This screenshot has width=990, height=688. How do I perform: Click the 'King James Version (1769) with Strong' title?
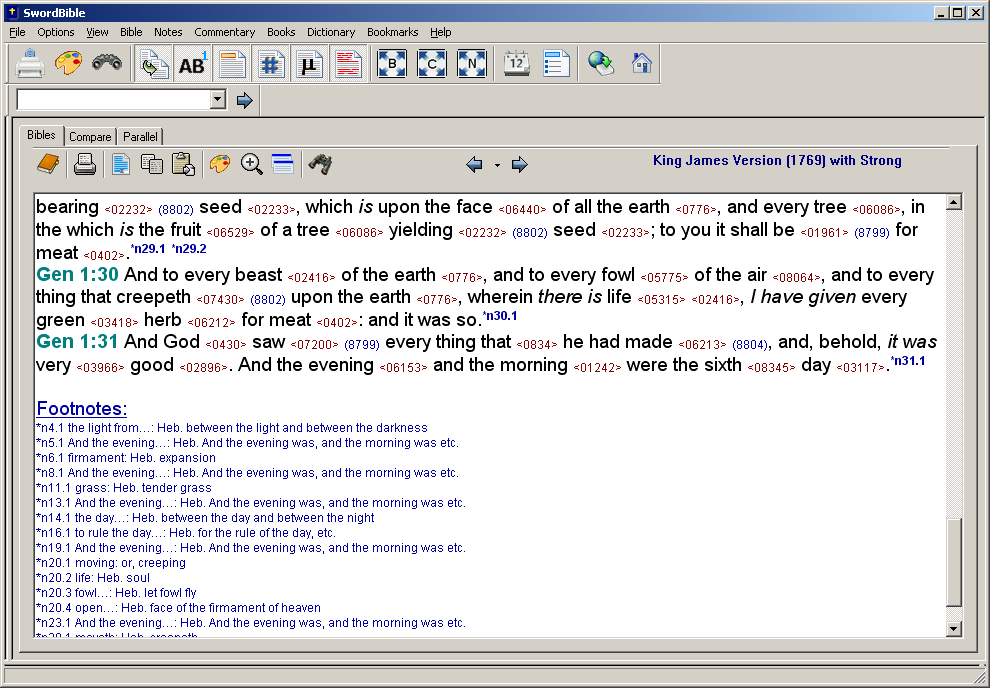tap(777, 160)
